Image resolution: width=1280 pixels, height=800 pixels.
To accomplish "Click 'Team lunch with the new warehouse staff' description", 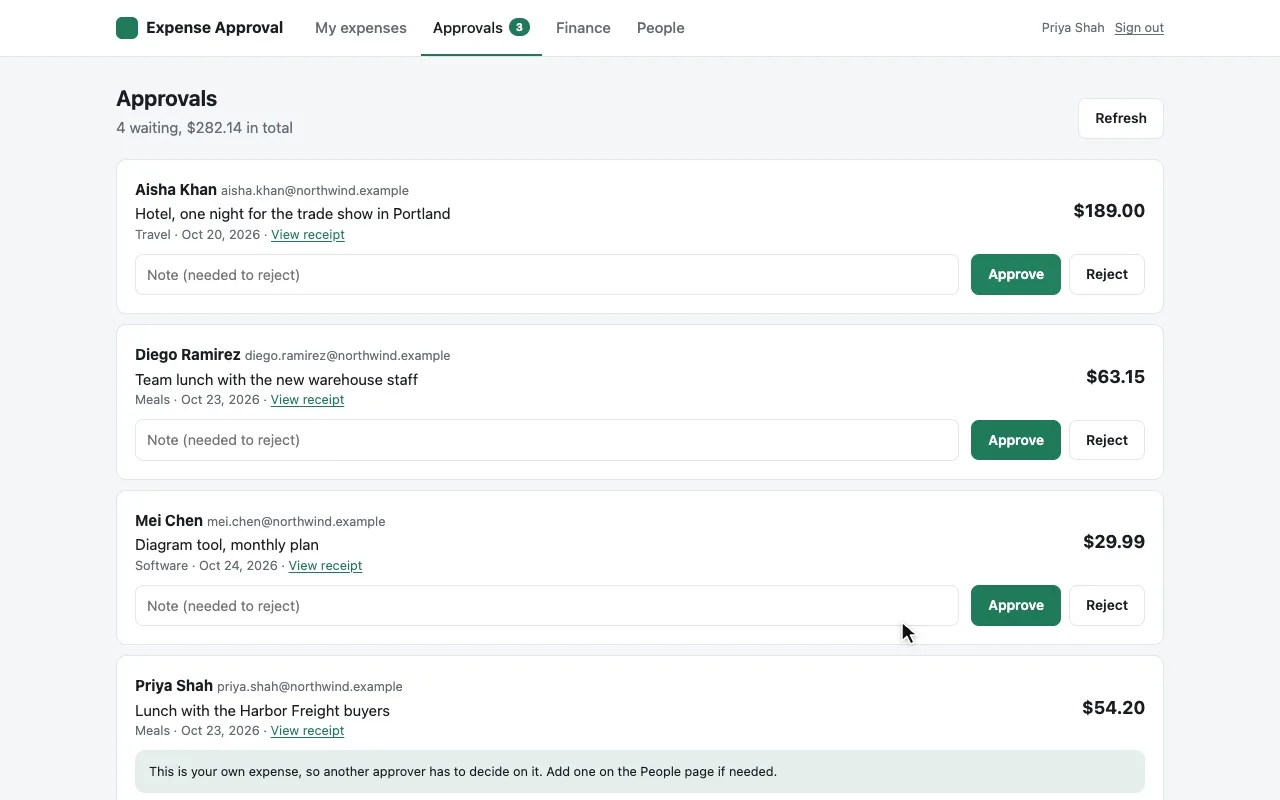I will tap(276, 380).
